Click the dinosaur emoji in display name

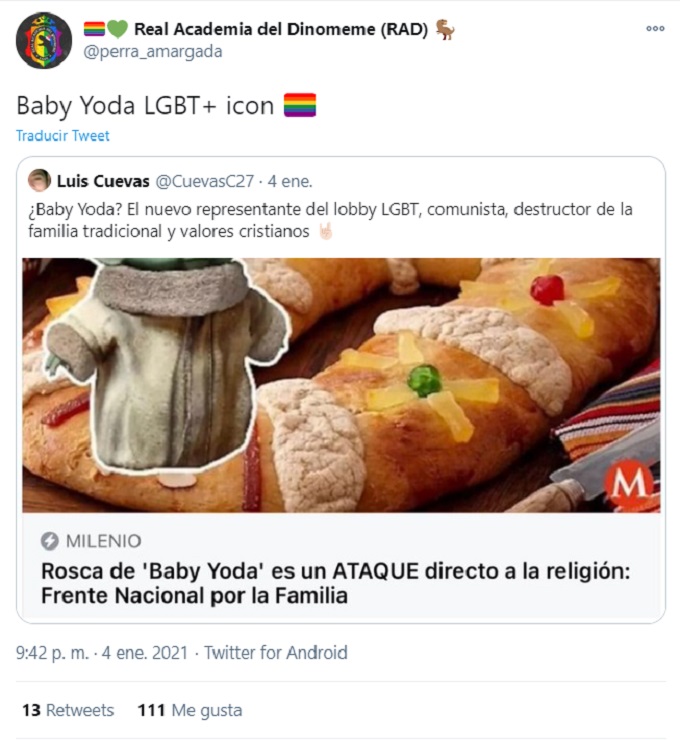coord(445,29)
